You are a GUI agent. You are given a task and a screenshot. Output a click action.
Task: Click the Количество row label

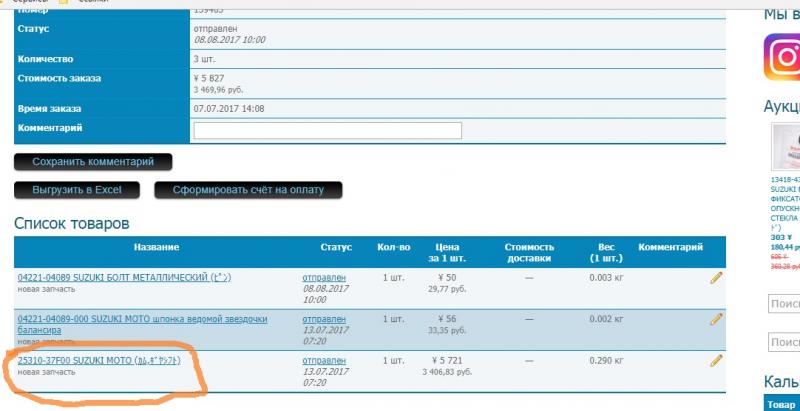(45, 59)
